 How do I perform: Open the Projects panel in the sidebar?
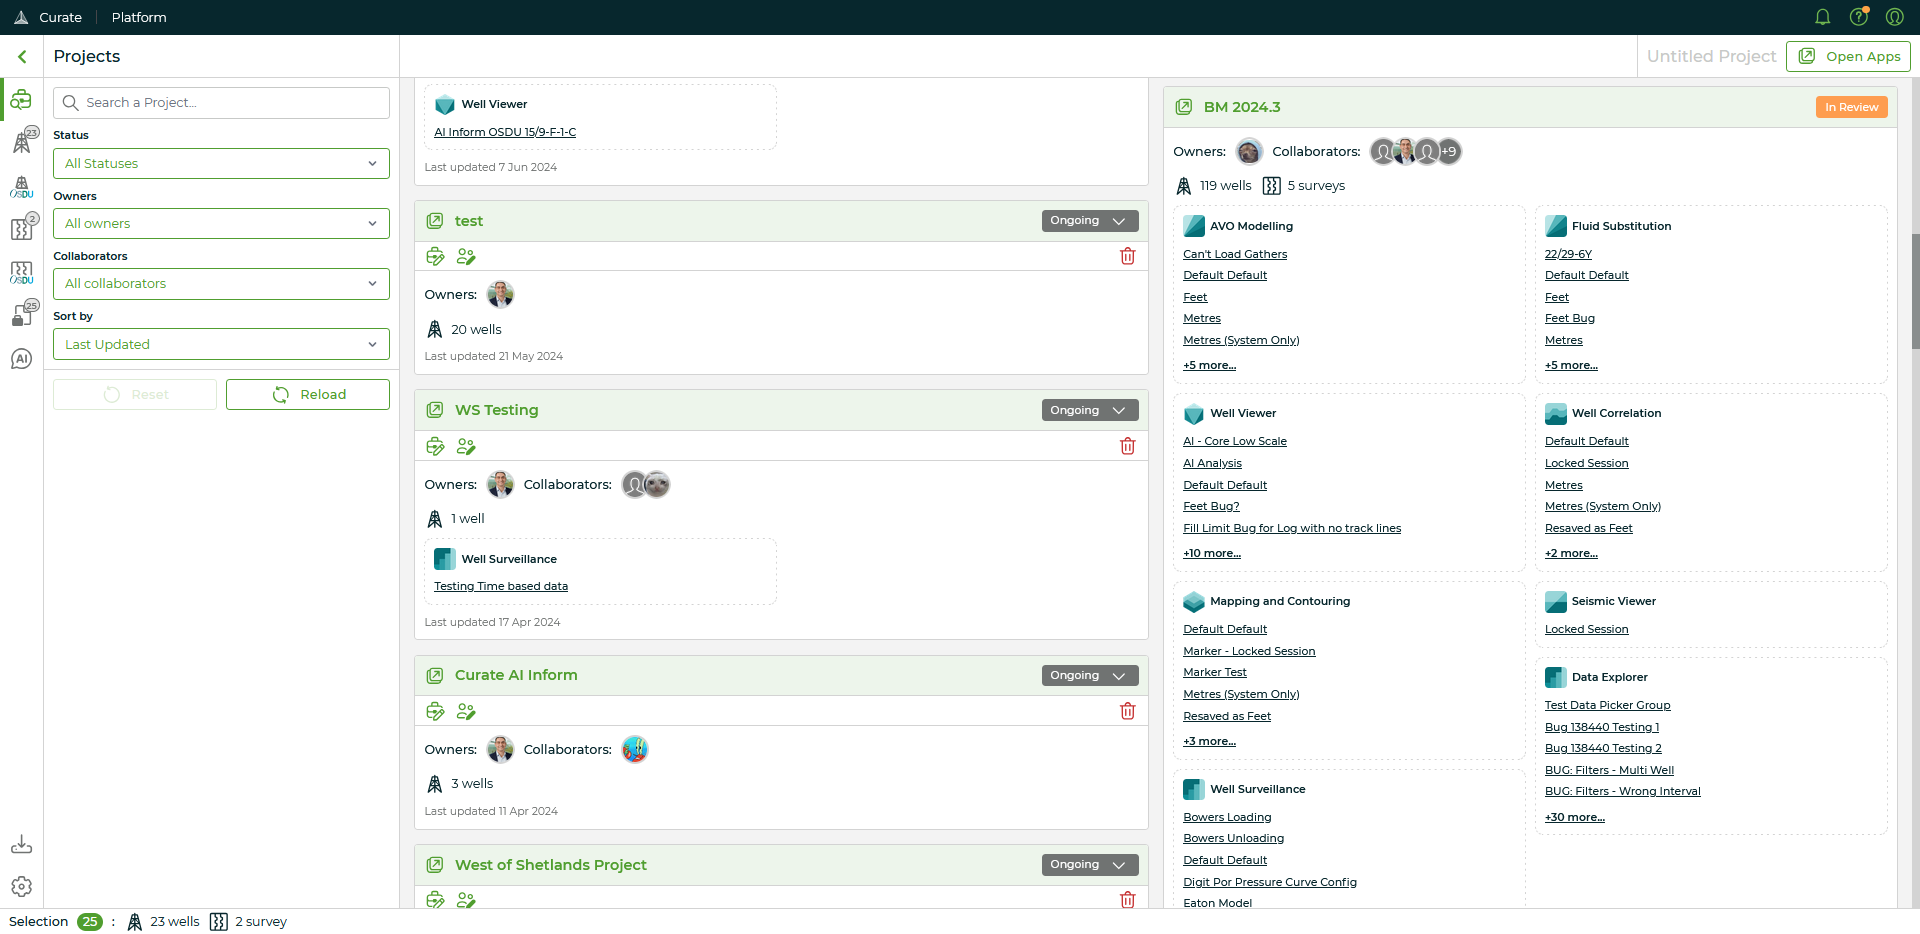(21, 99)
